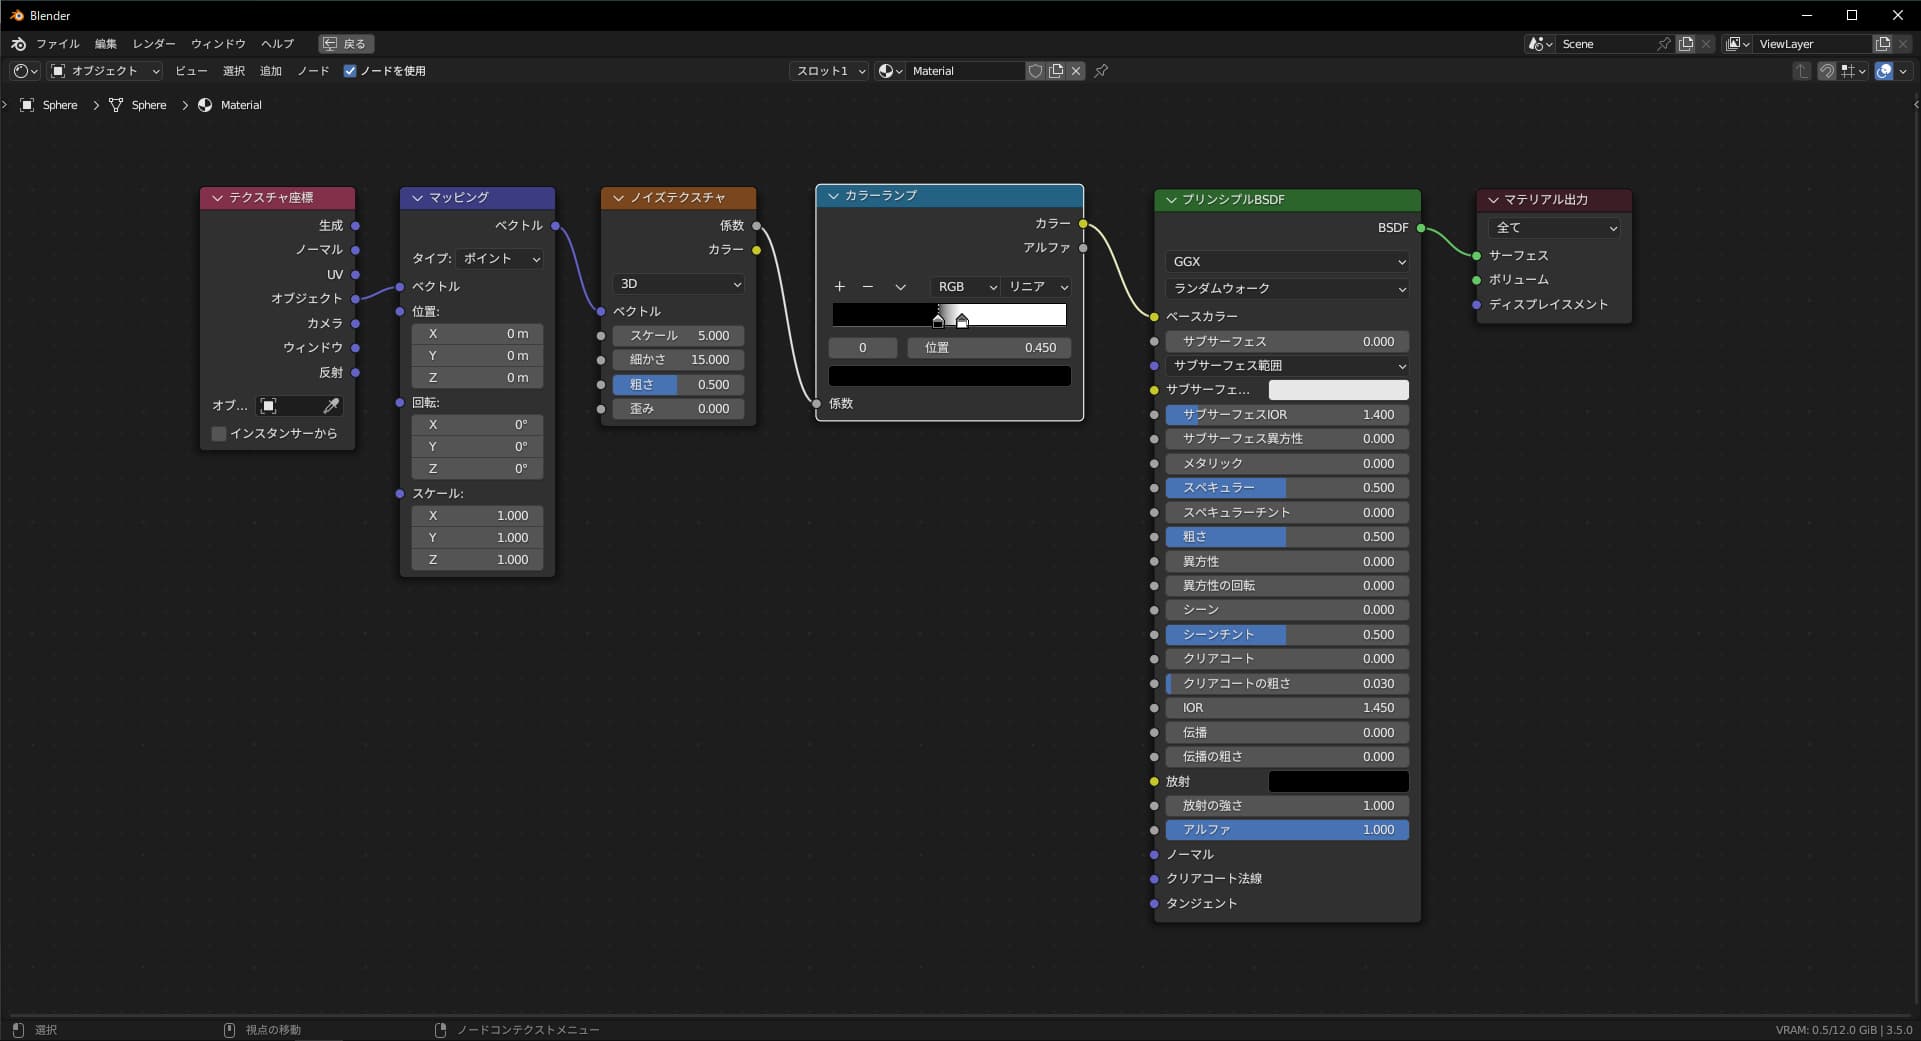The image size is (1921, 1041).
Task: Click the object field icon in the Texture Coordinate node
Action: 268,406
